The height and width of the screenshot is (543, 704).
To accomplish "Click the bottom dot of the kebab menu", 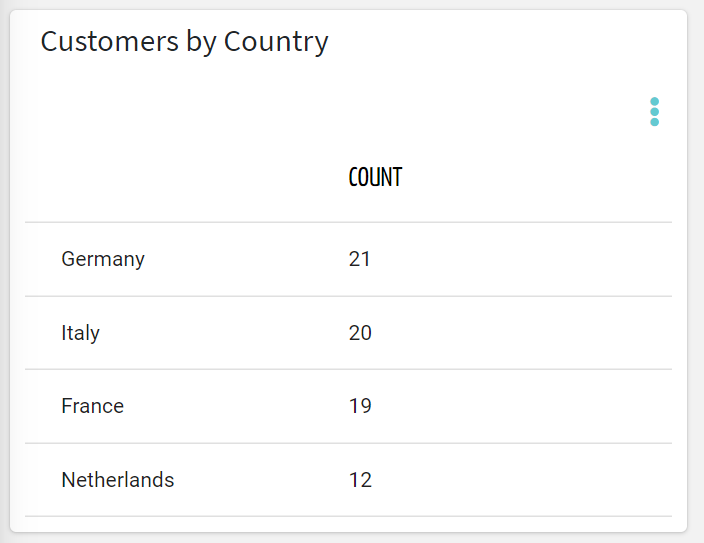I will click(x=654, y=122).
